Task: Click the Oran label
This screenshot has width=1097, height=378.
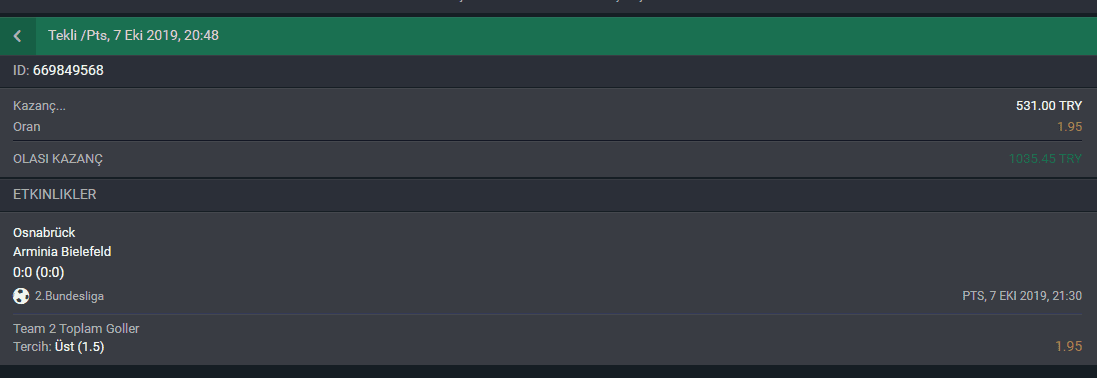Action: click(27, 127)
